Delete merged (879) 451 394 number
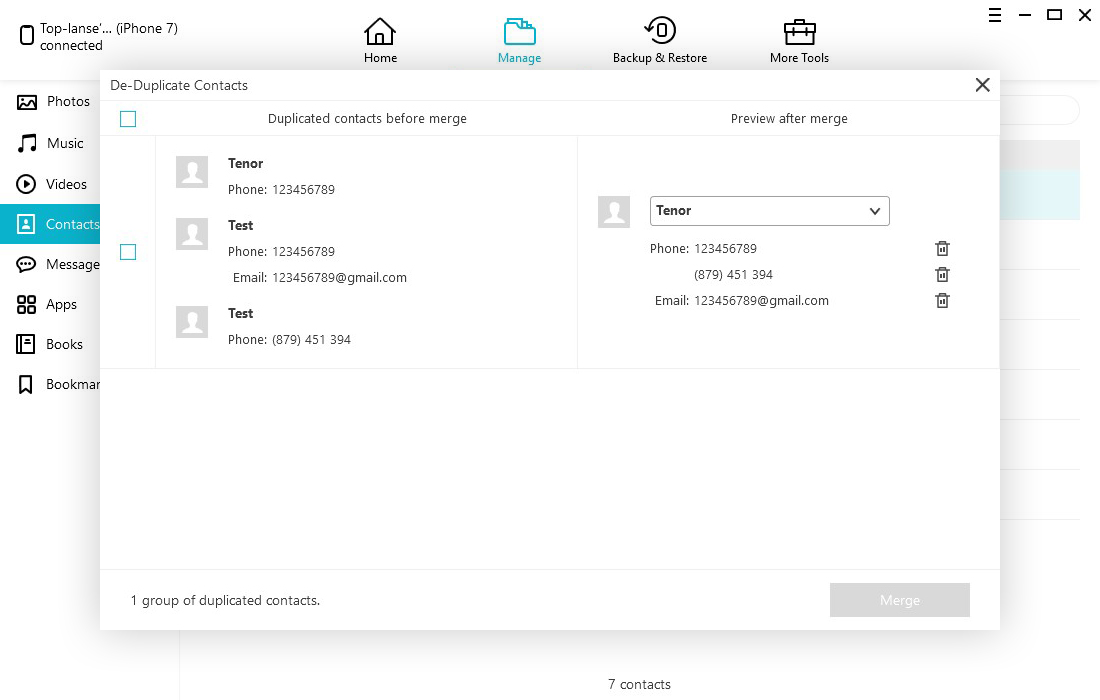The width and height of the screenshot is (1100, 700). coord(942,274)
